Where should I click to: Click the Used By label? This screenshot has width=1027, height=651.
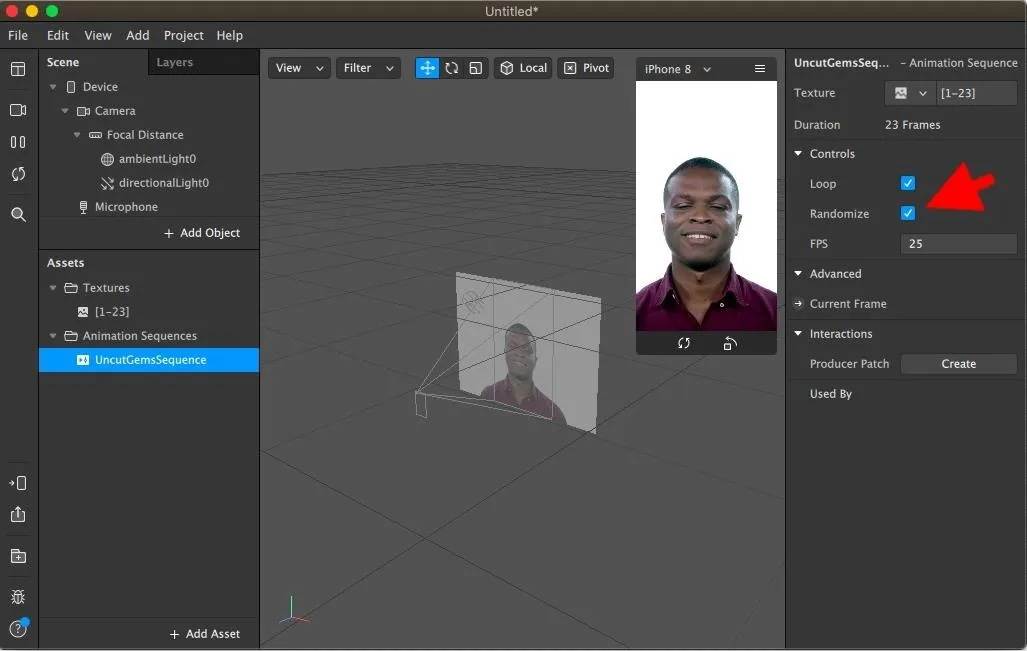pyautogui.click(x=831, y=394)
